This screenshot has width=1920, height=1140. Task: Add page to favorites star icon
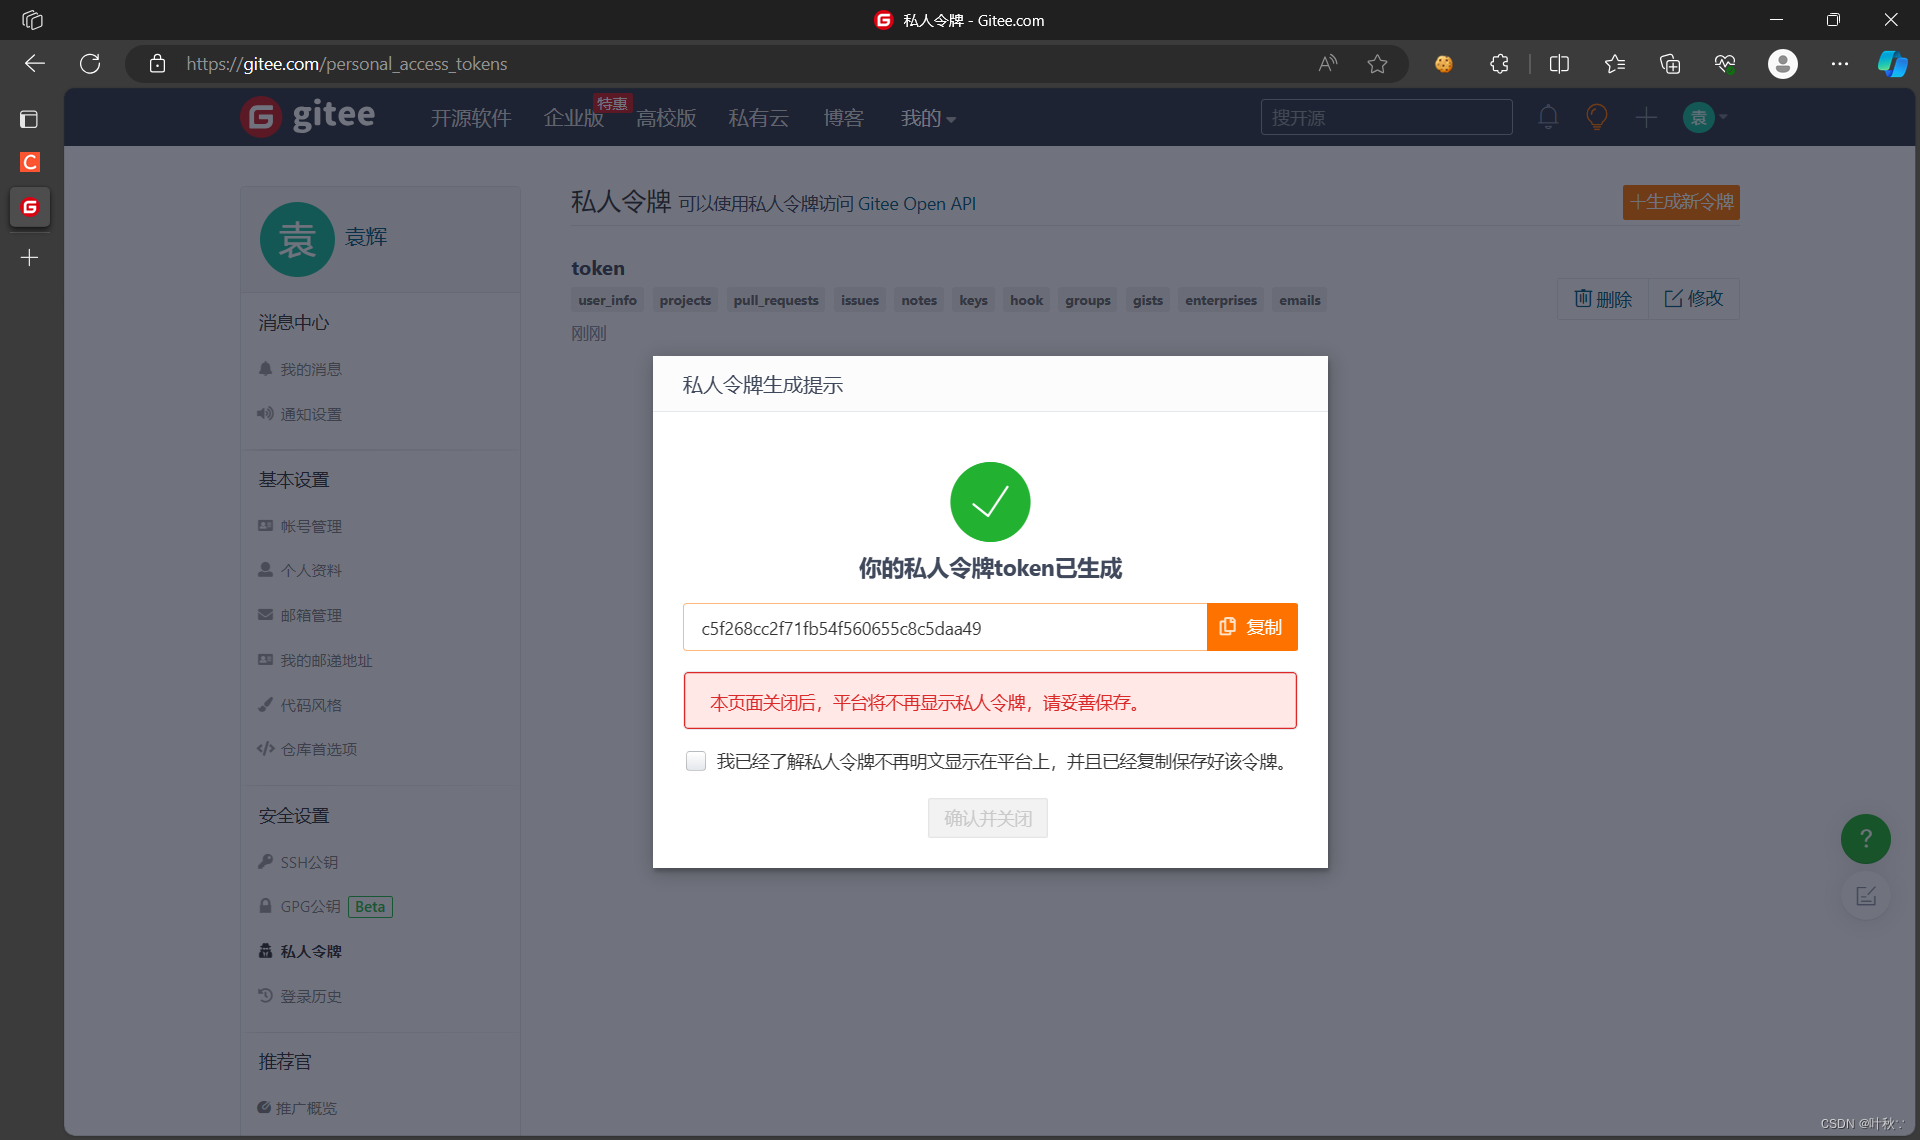point(1377,64)
